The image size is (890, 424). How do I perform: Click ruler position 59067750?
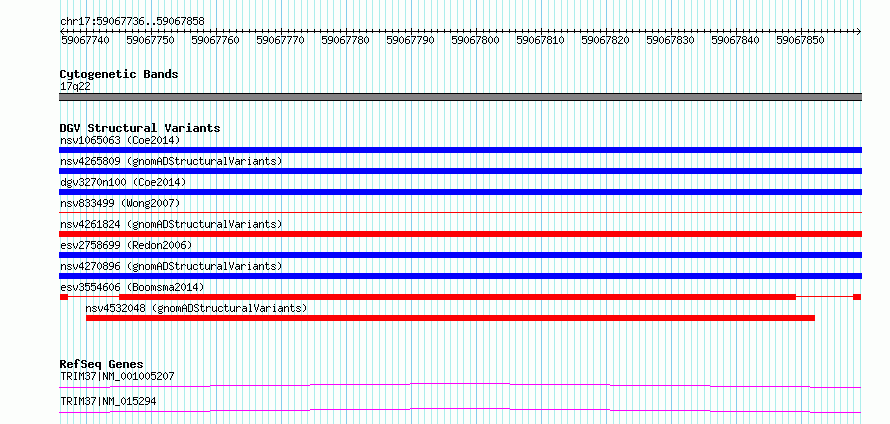click(x=150, y=40)
